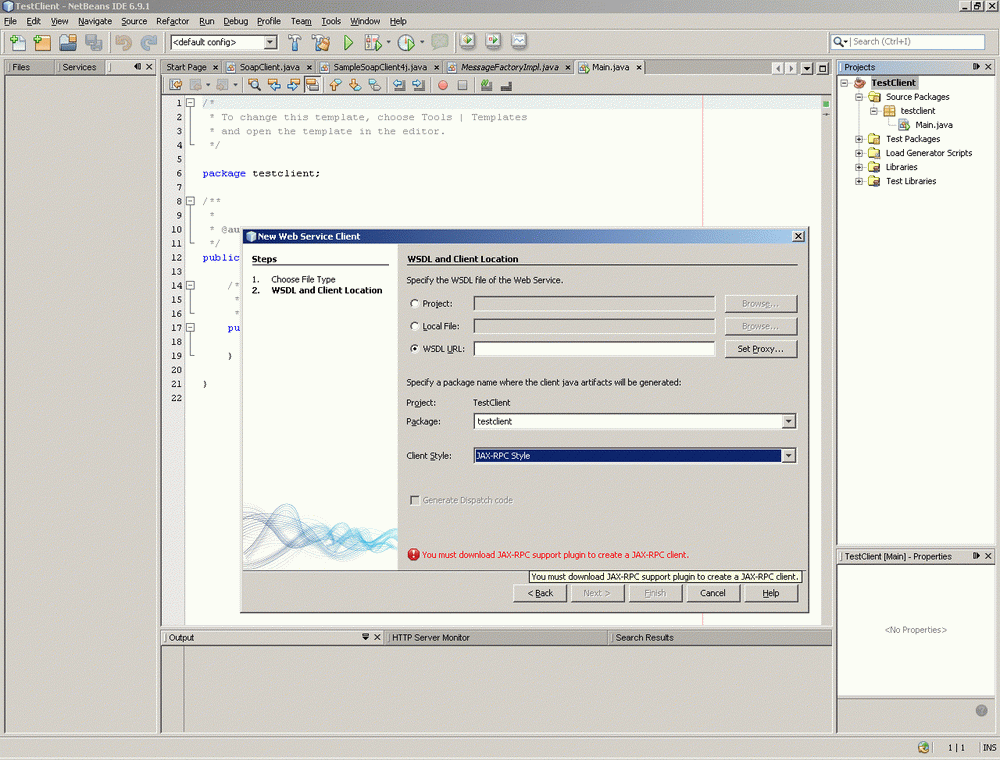This screenshot has width=1000, height=760.
Task: Click the Start Macro Recording red circle
Action: (443, 85)
